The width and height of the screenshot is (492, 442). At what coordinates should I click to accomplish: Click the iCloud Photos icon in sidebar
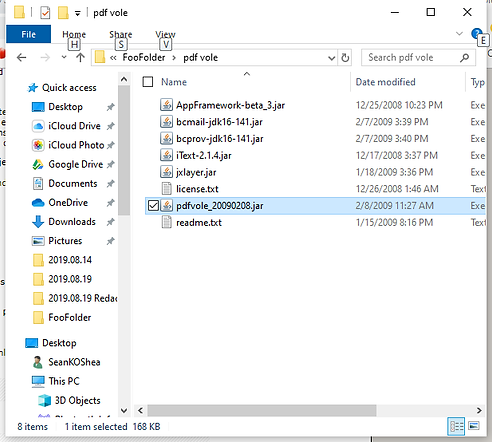coord(38,145)
